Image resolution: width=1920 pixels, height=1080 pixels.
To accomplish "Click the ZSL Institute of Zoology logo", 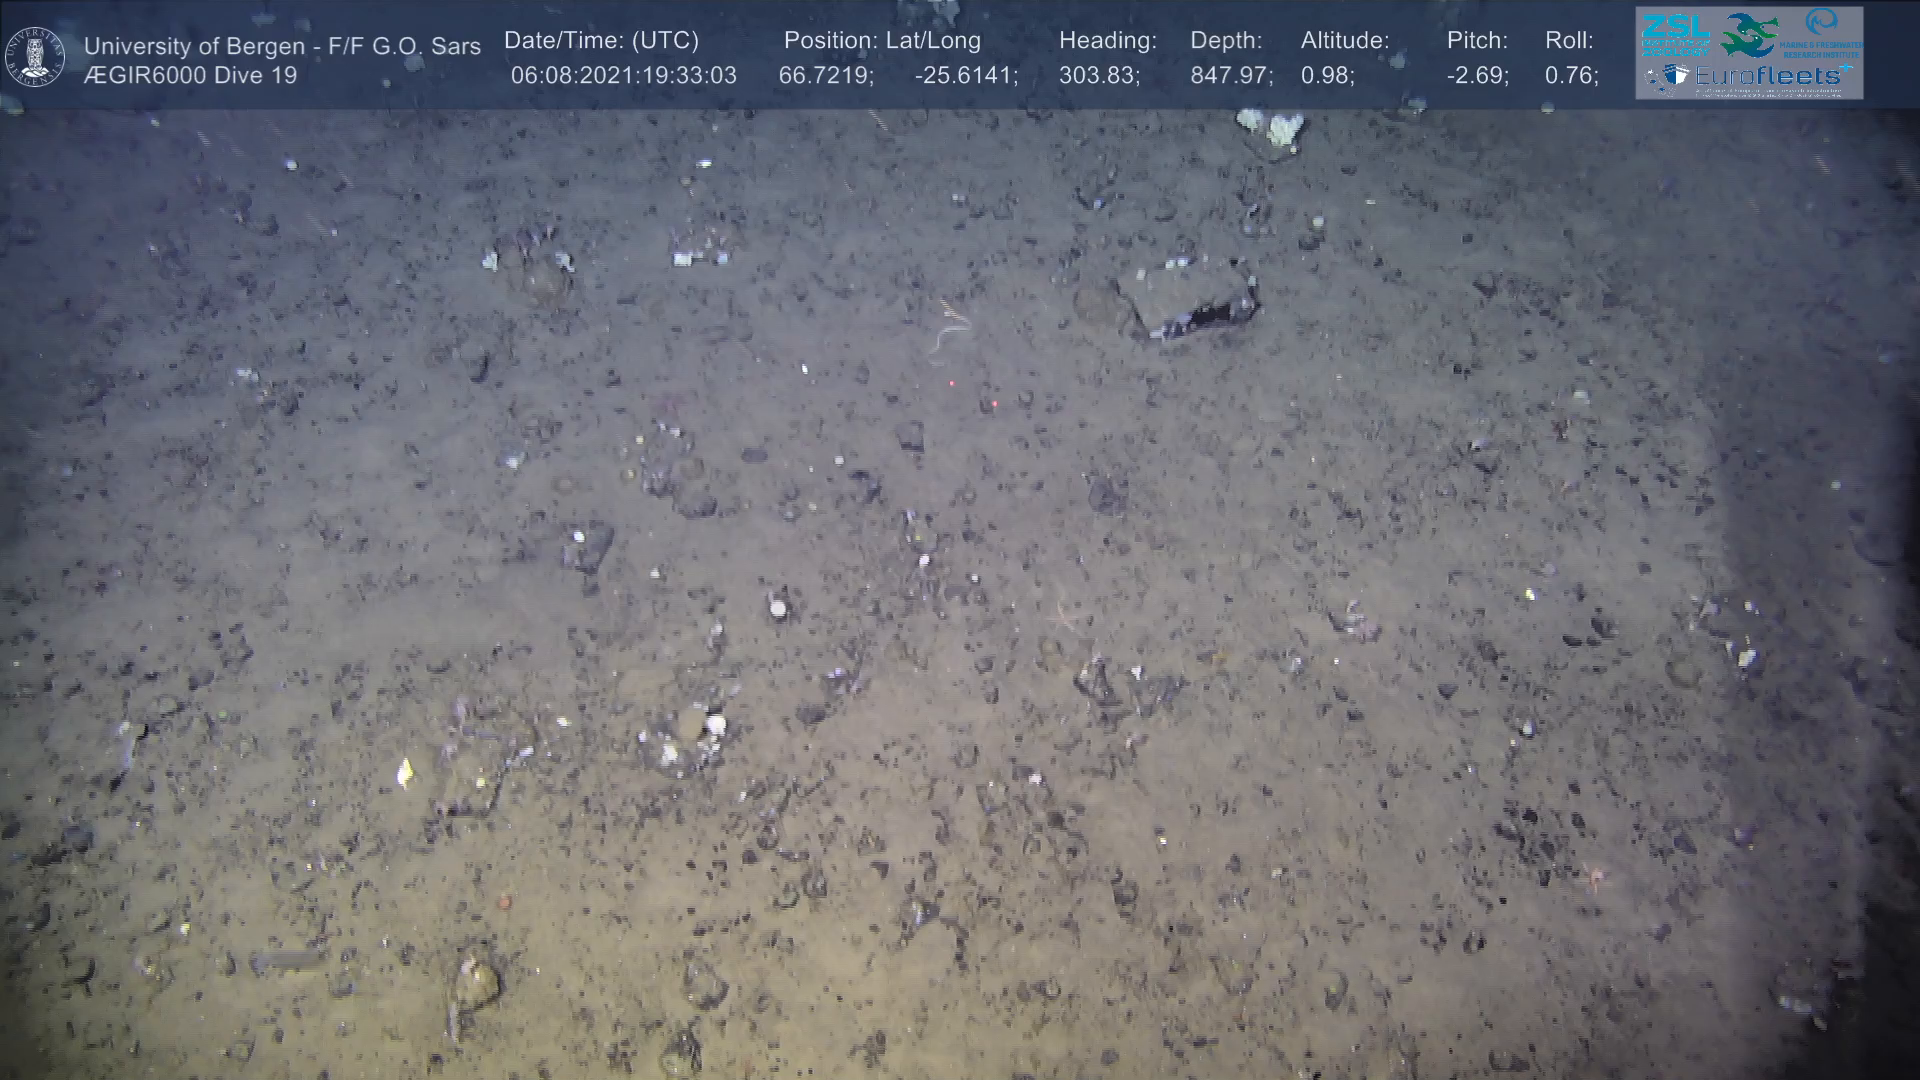I will point(1675,34).
